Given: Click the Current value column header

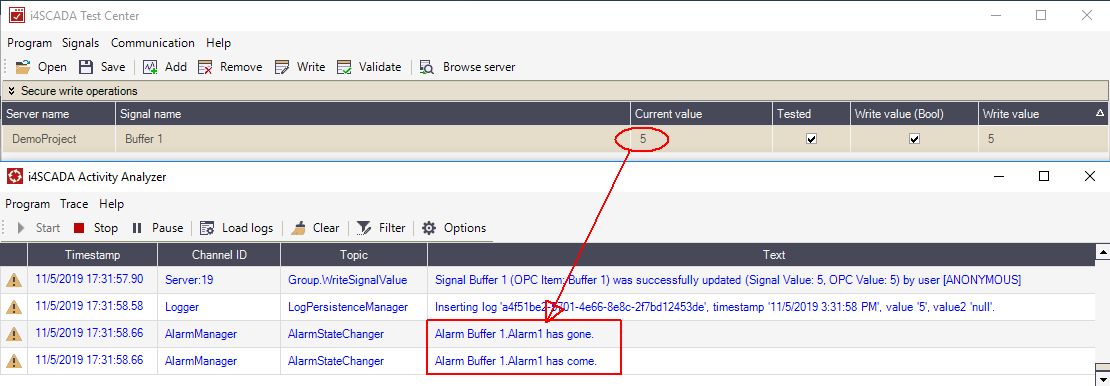Looking at the screenshot, I should 701,113.
